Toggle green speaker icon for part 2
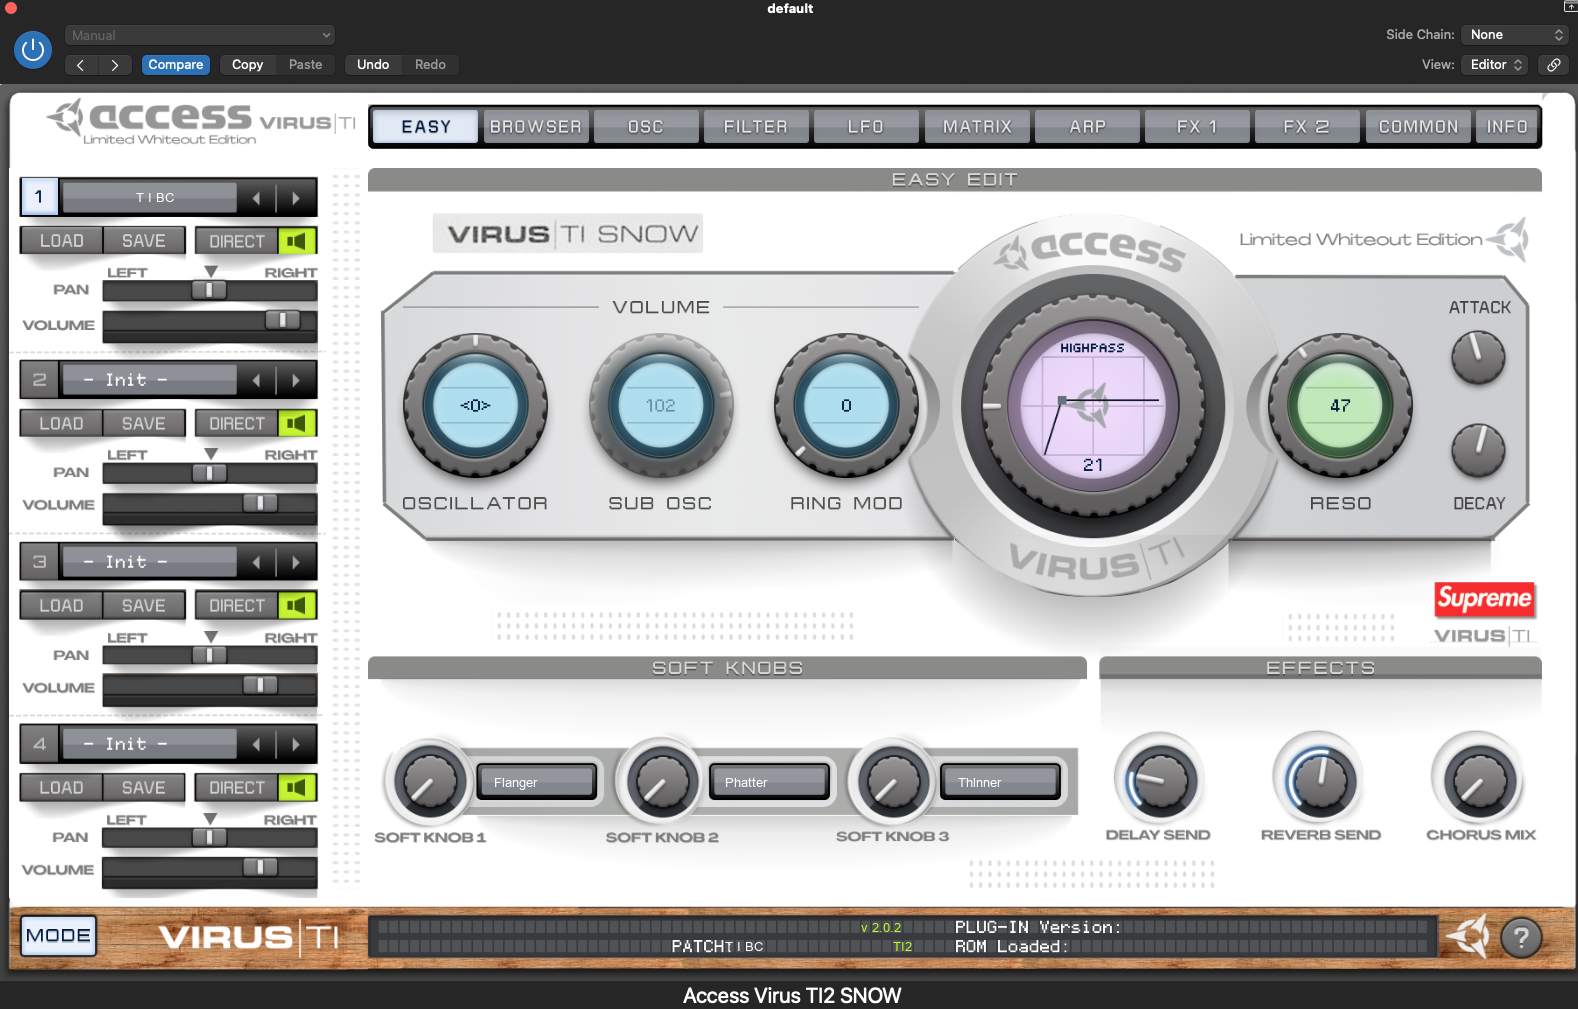 click(297, 423)
